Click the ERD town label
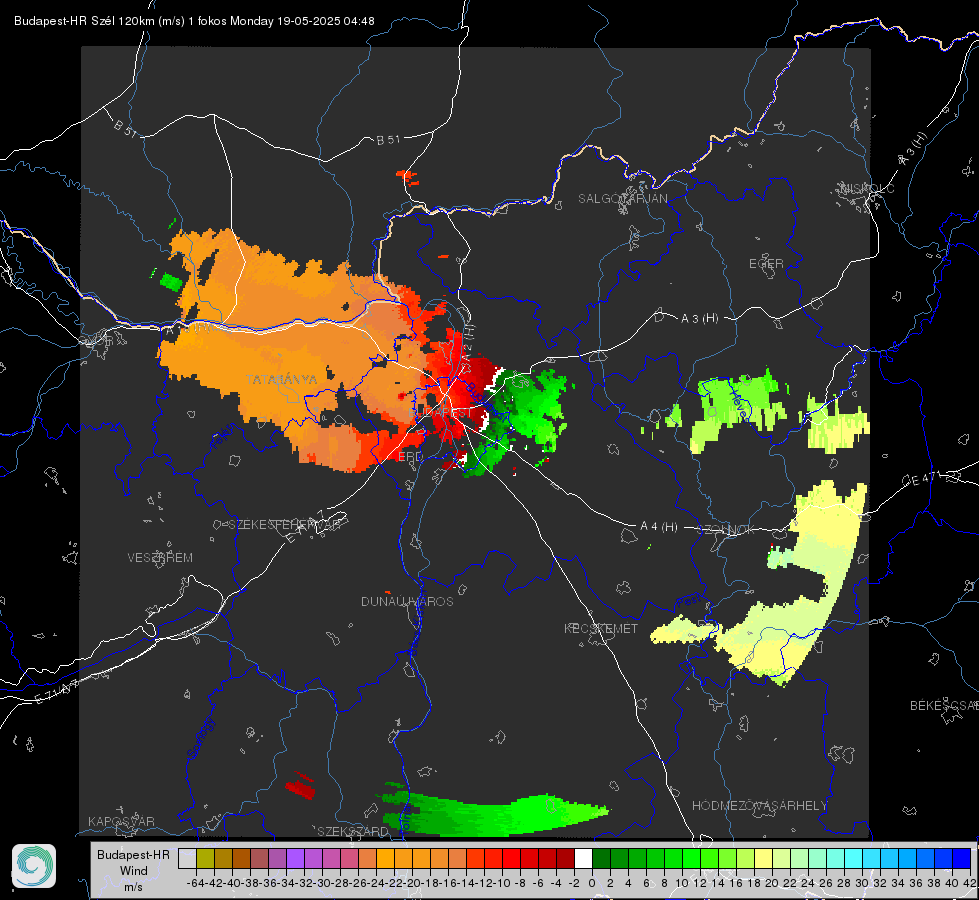 click(x=410, y=457)
